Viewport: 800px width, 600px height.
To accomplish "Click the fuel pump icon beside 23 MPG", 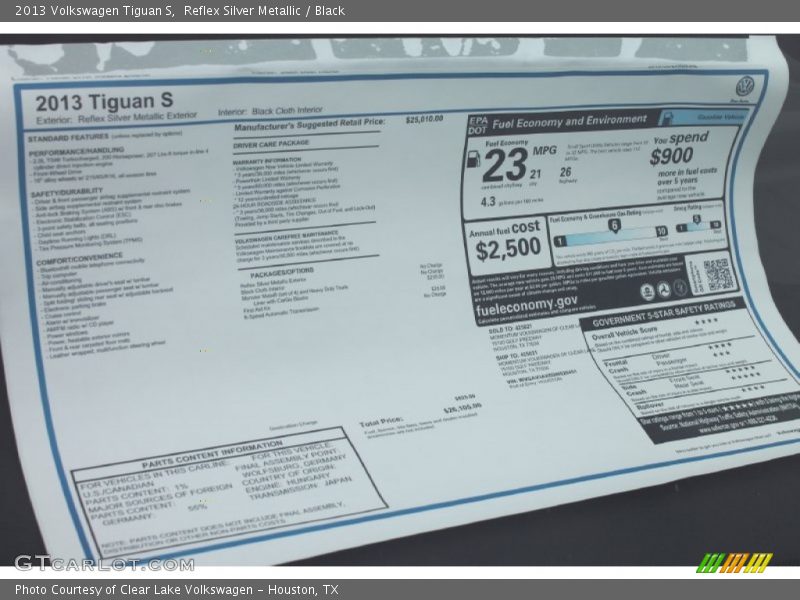I will click(x=474, y=159).
